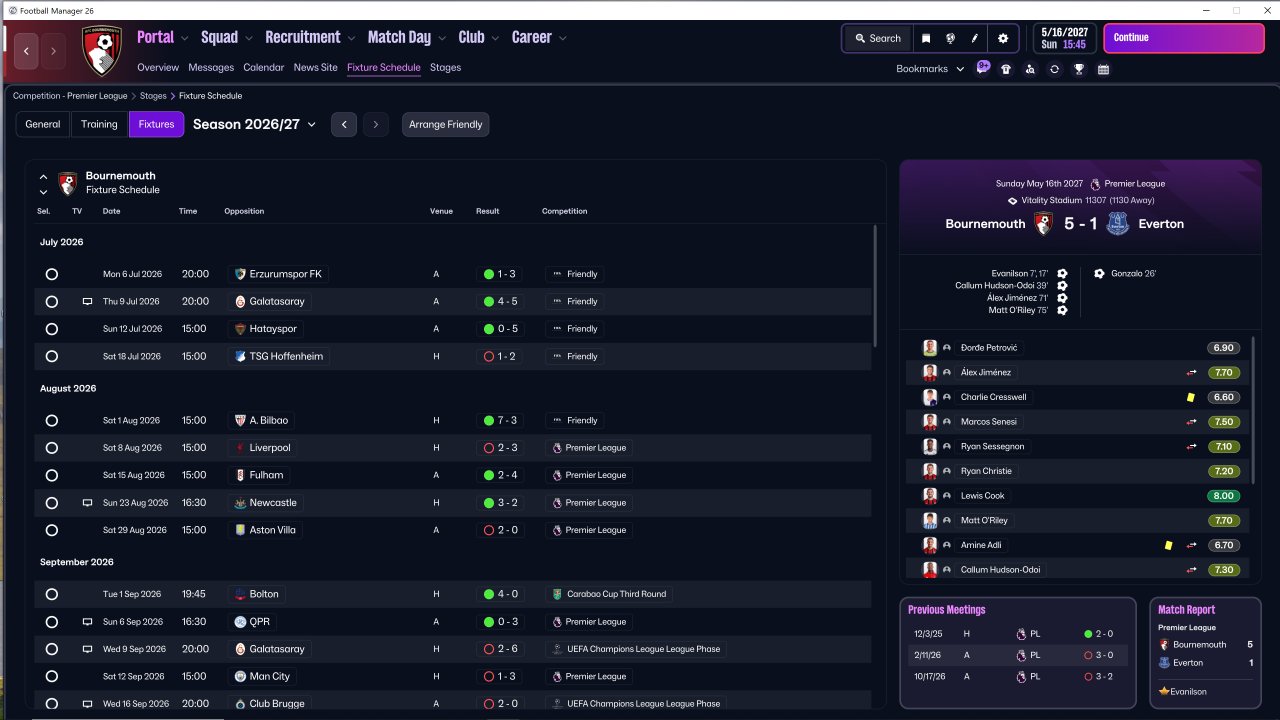Image resolution: width=1280 pixels, height=720 pixels.
Task: Go back with the header back arrow
Action: [27, 51]
